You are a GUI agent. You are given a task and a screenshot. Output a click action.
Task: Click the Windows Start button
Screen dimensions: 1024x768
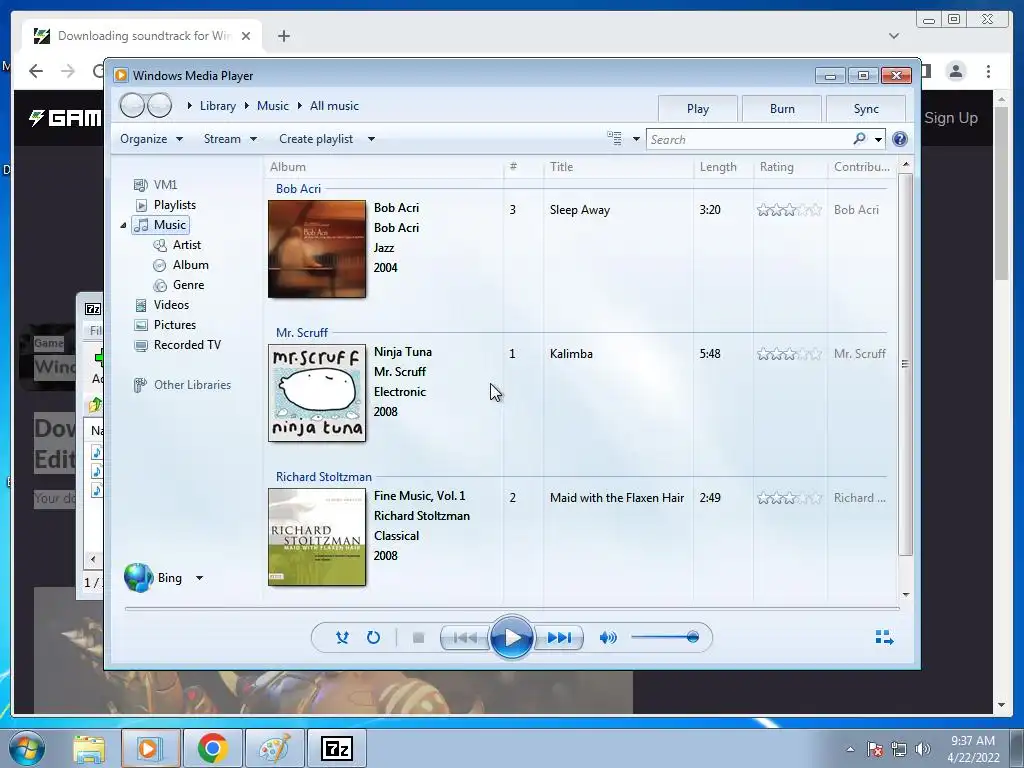[x=27, y=748]
